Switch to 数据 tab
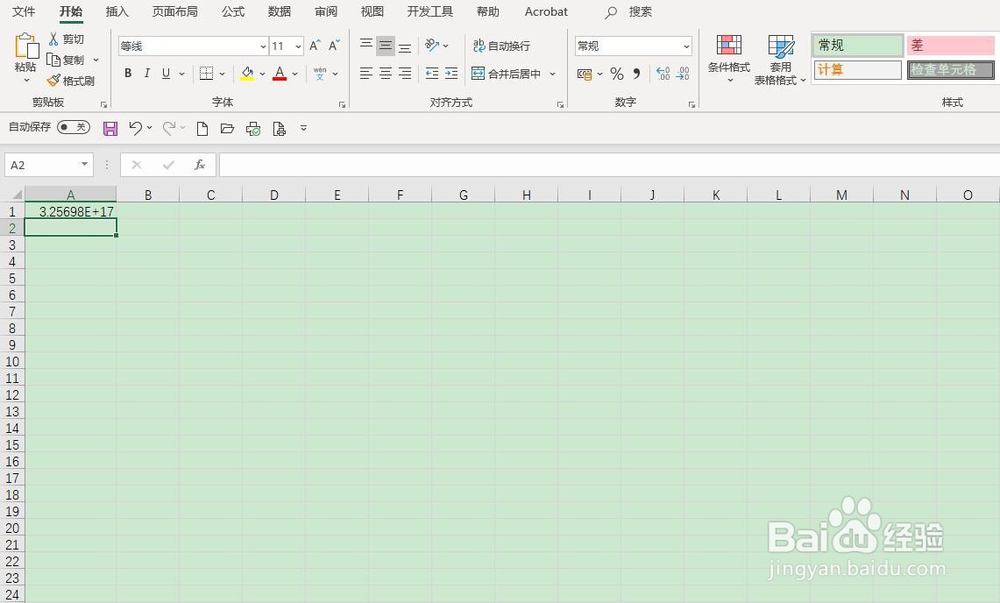The height and width of the screenshot is (603, 1000). [x=279, y=11]
